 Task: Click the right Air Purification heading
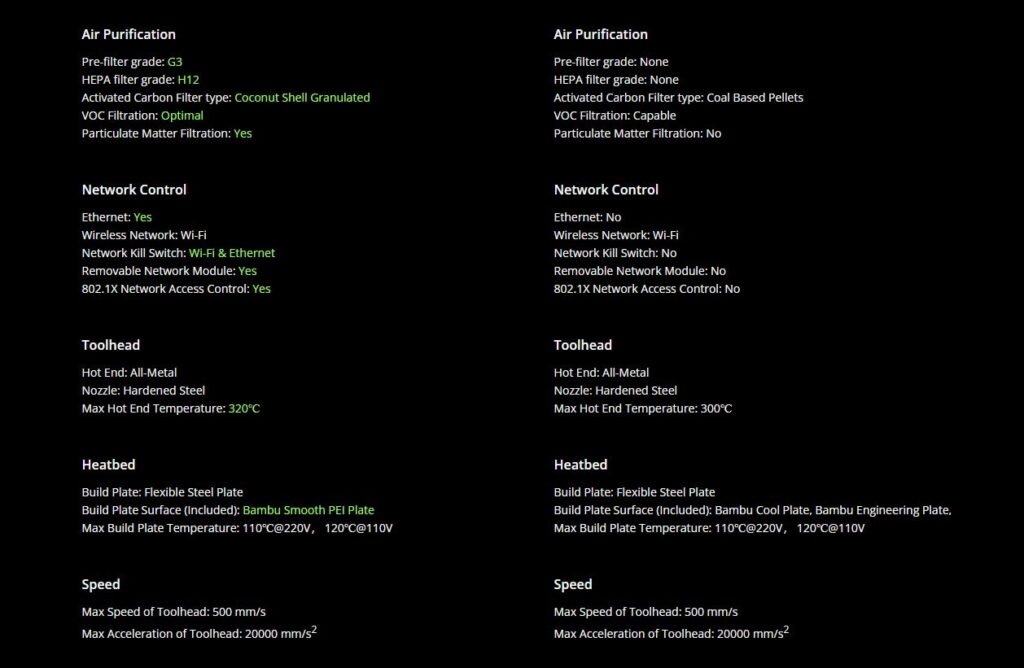click(x=601, y=35)
